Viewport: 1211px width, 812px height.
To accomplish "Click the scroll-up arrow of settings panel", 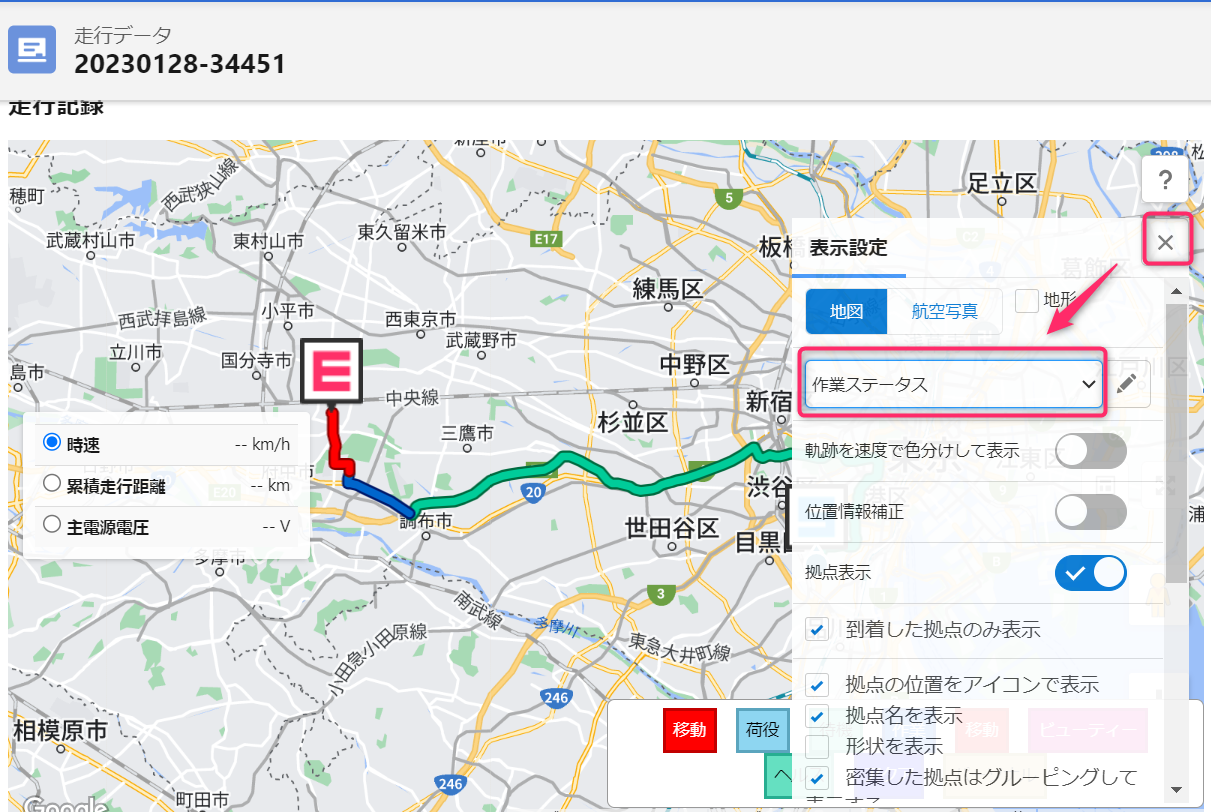I will 1176,291.
